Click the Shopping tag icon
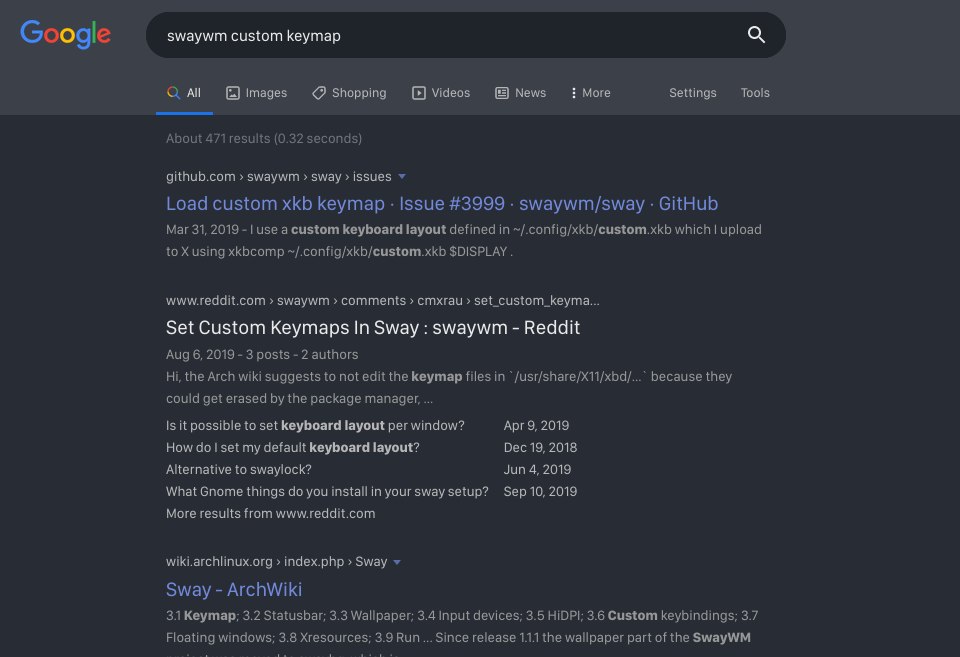The width and height of the screenshot is (960, 657). pos(319,93)
